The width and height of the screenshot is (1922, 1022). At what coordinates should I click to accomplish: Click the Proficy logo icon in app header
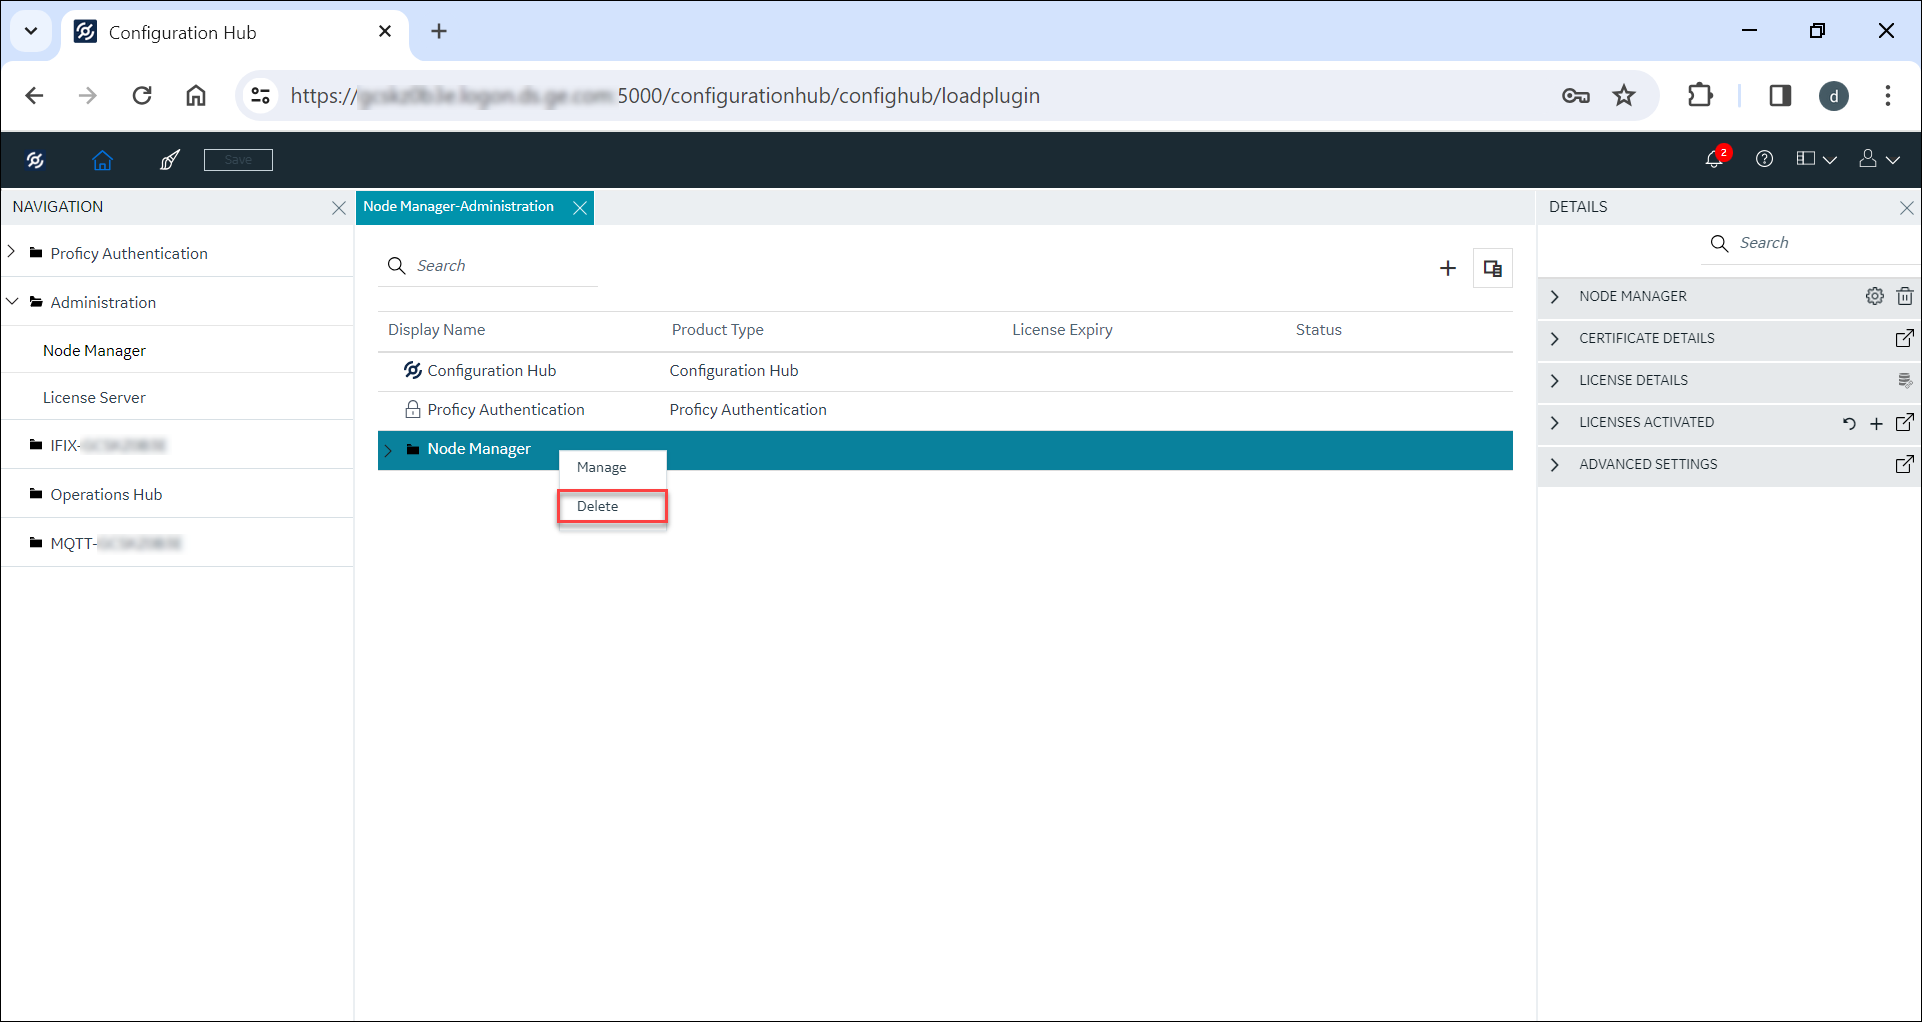35,160
